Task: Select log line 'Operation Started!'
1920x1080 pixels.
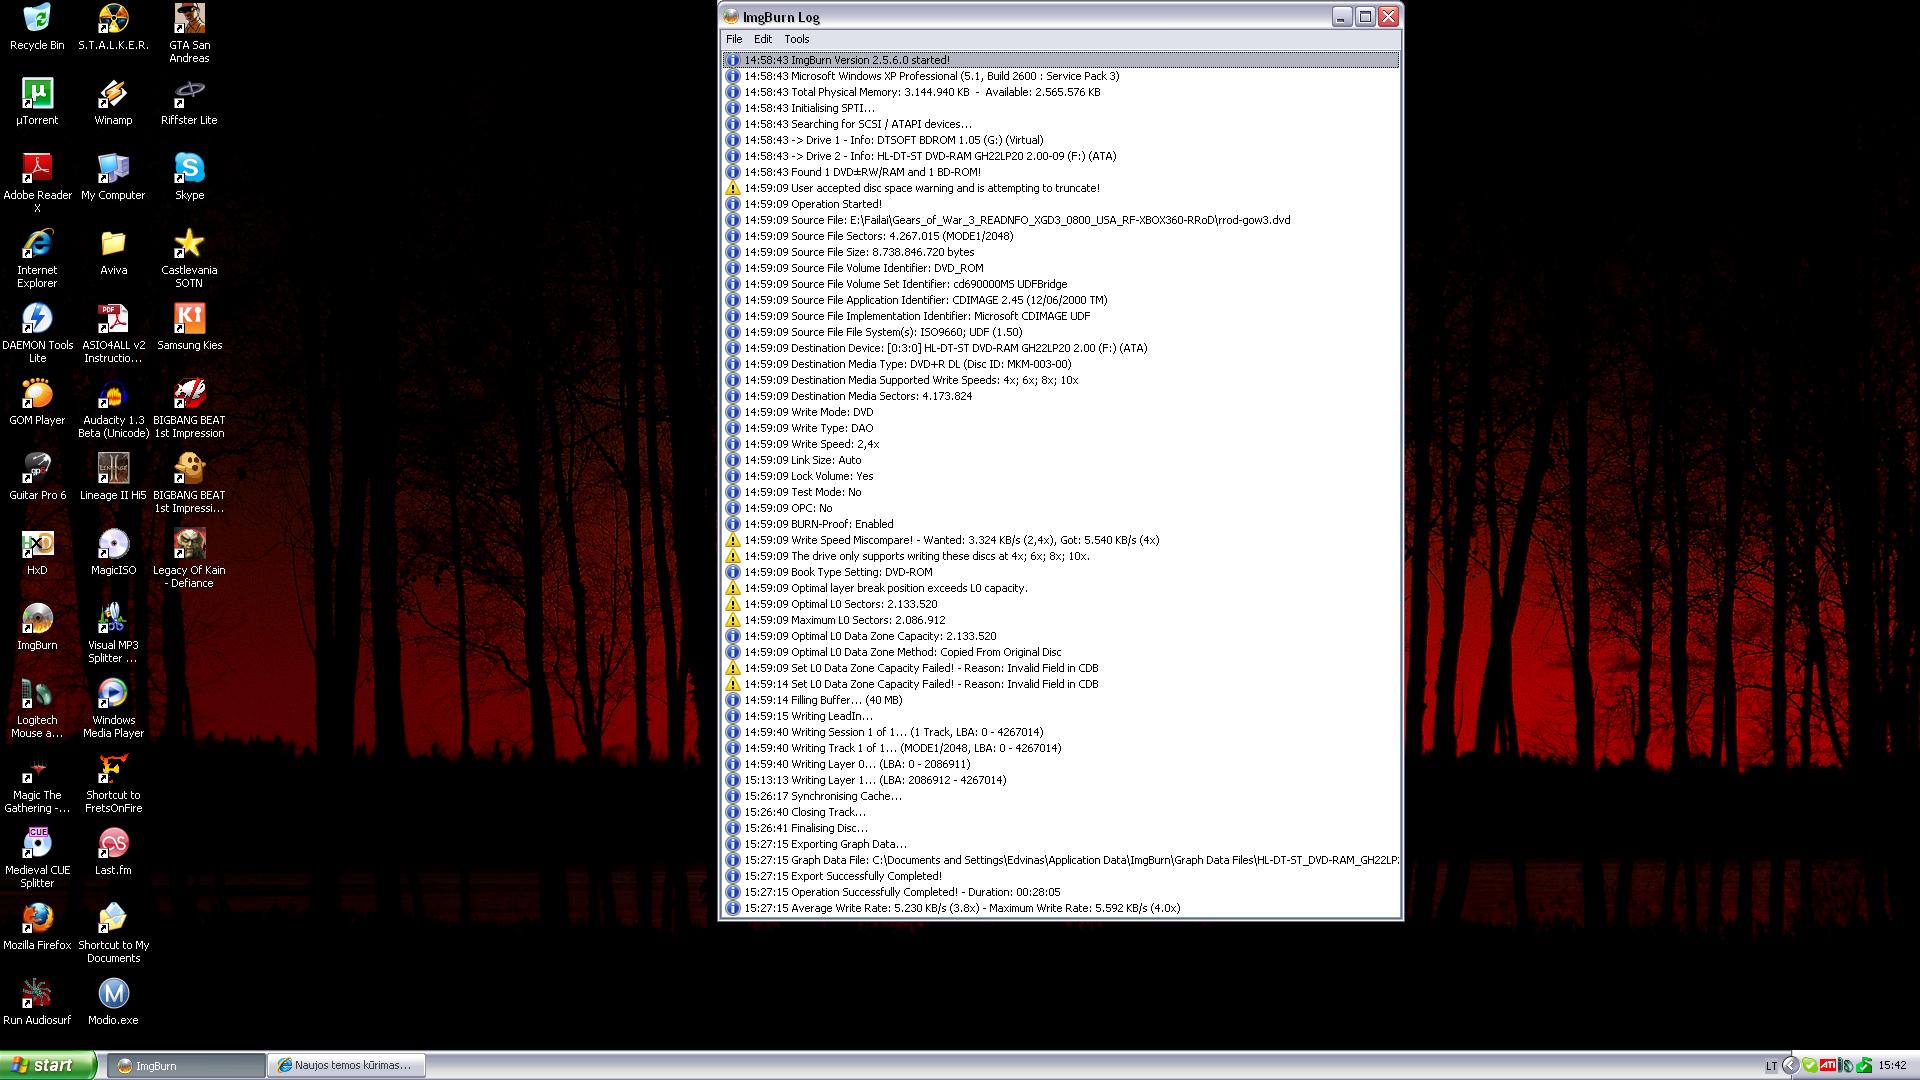Action: pos(1060,204)
